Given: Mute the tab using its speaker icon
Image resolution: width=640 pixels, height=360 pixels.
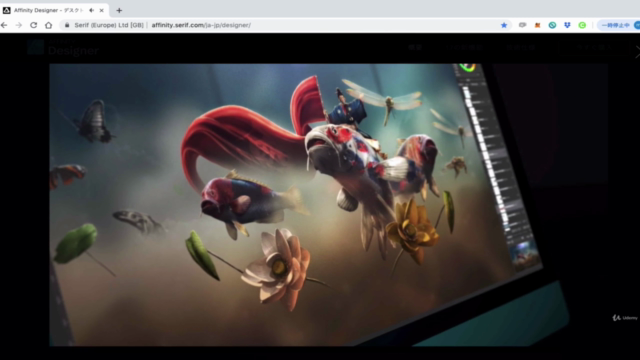Looking at the screenshot, I should point(91,10).
